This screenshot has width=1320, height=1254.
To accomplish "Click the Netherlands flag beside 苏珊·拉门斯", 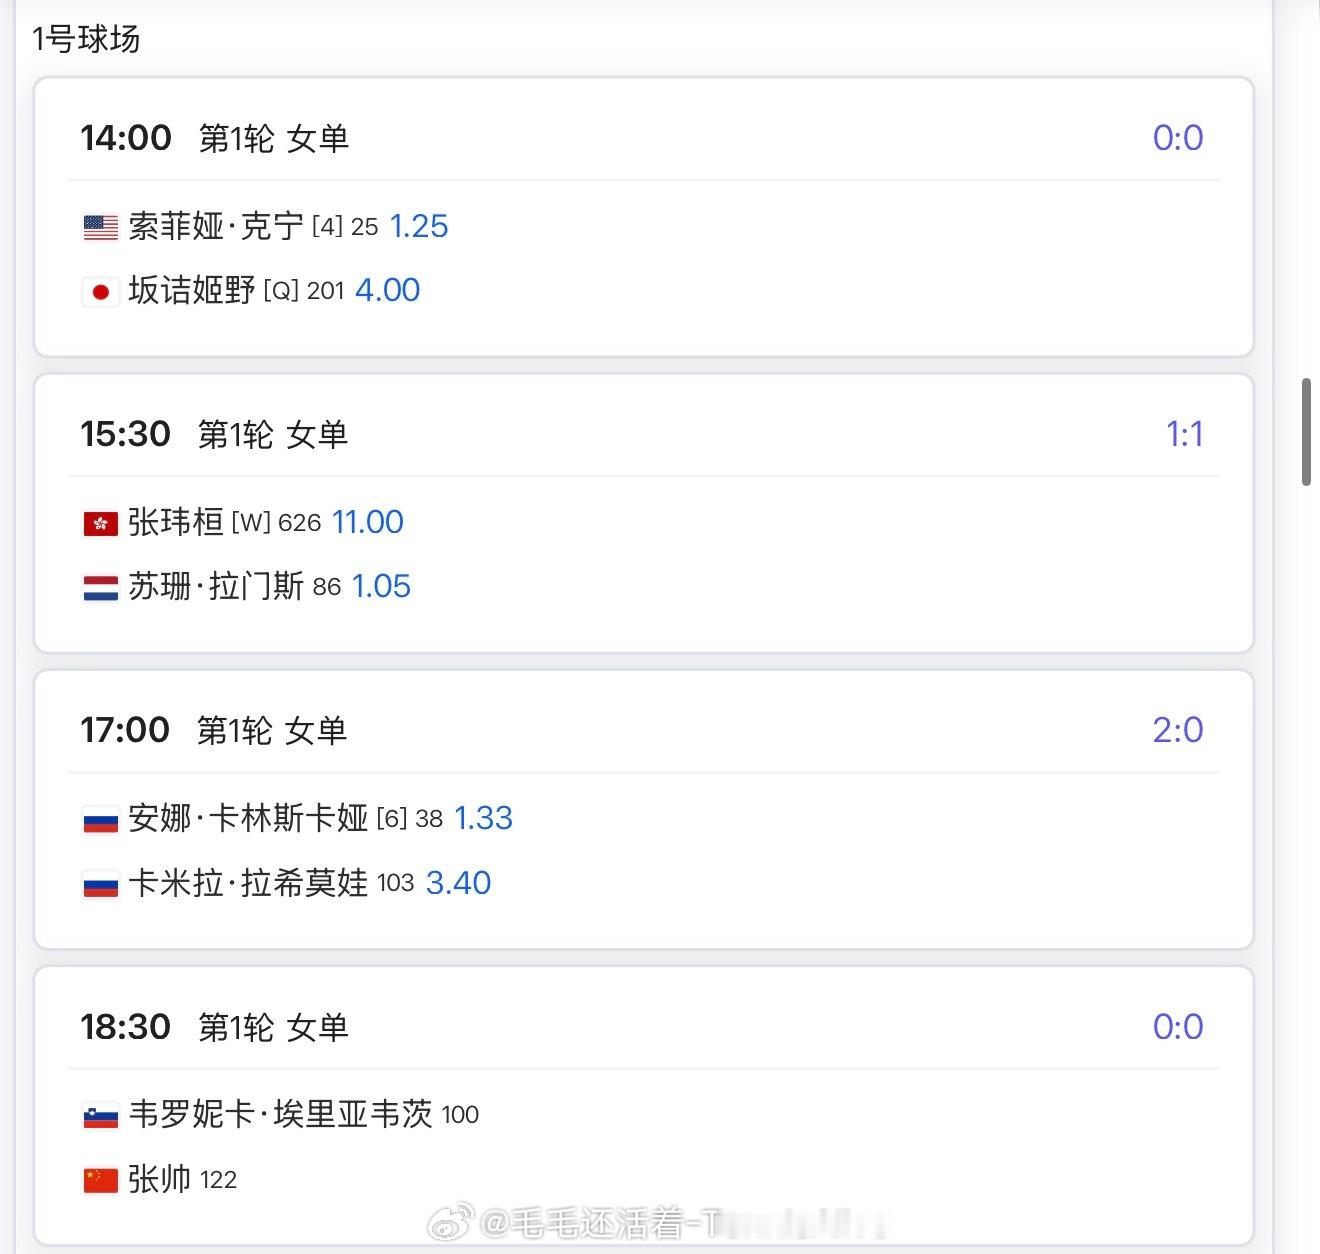I will pos(100,588).
